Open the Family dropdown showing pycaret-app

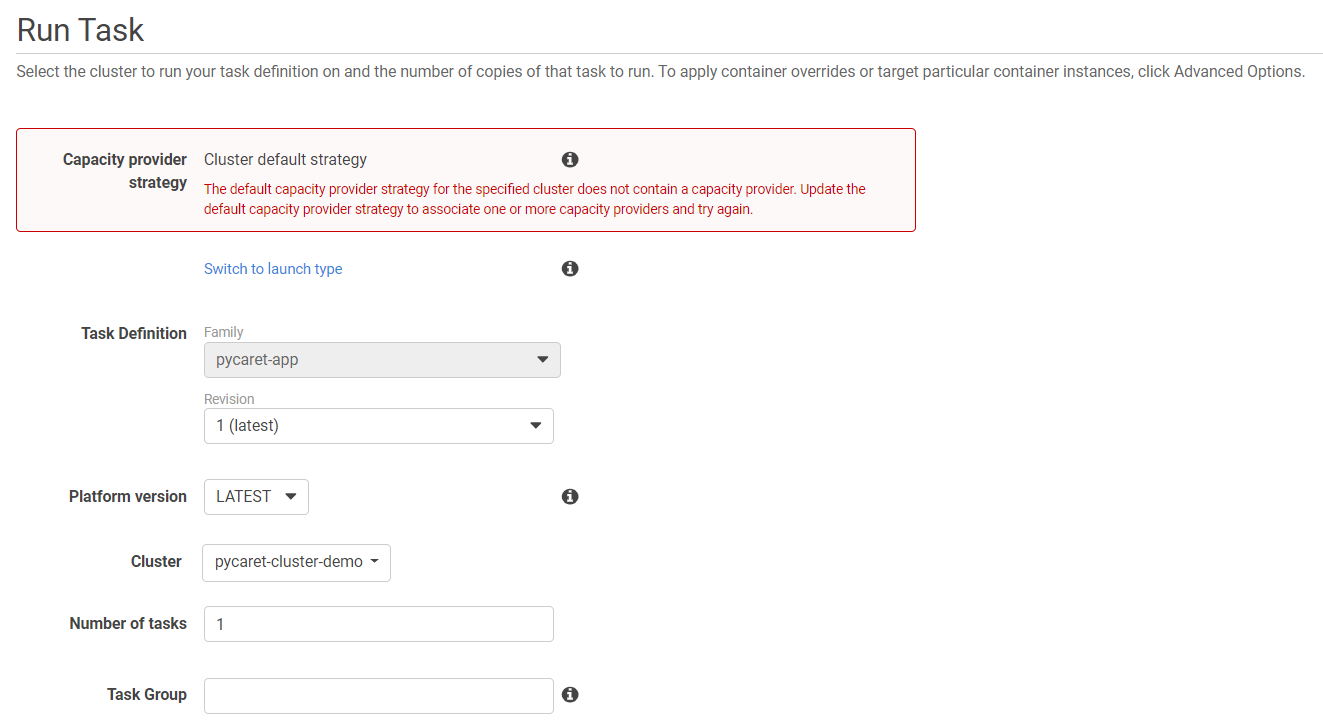pos(382,360)
